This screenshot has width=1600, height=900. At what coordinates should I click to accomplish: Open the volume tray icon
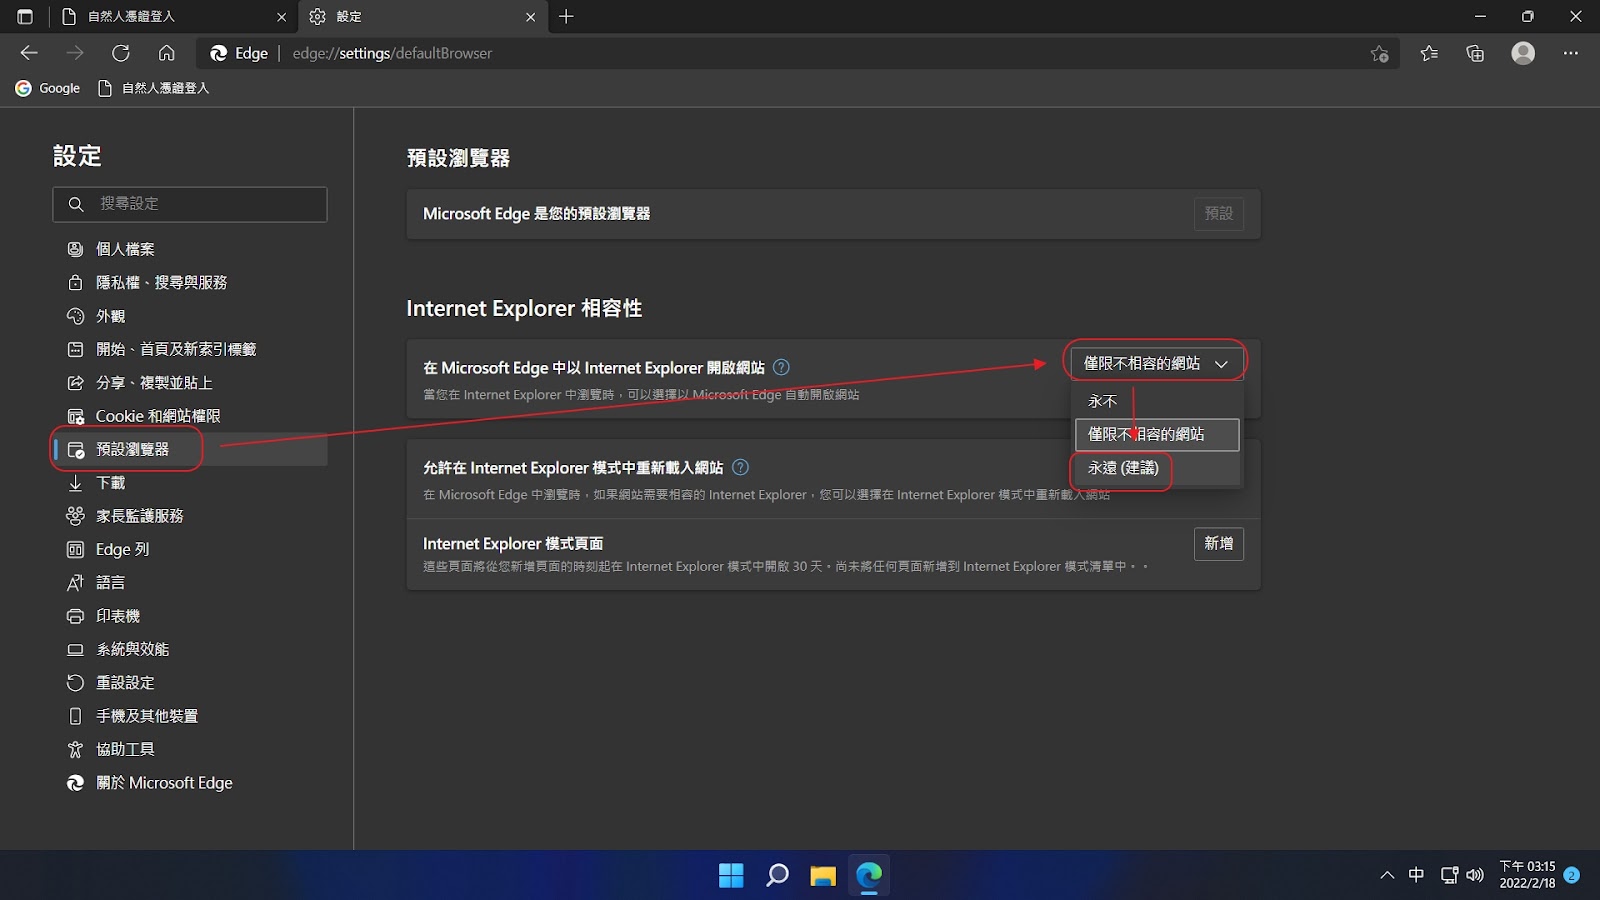(x=1475, y=875)
